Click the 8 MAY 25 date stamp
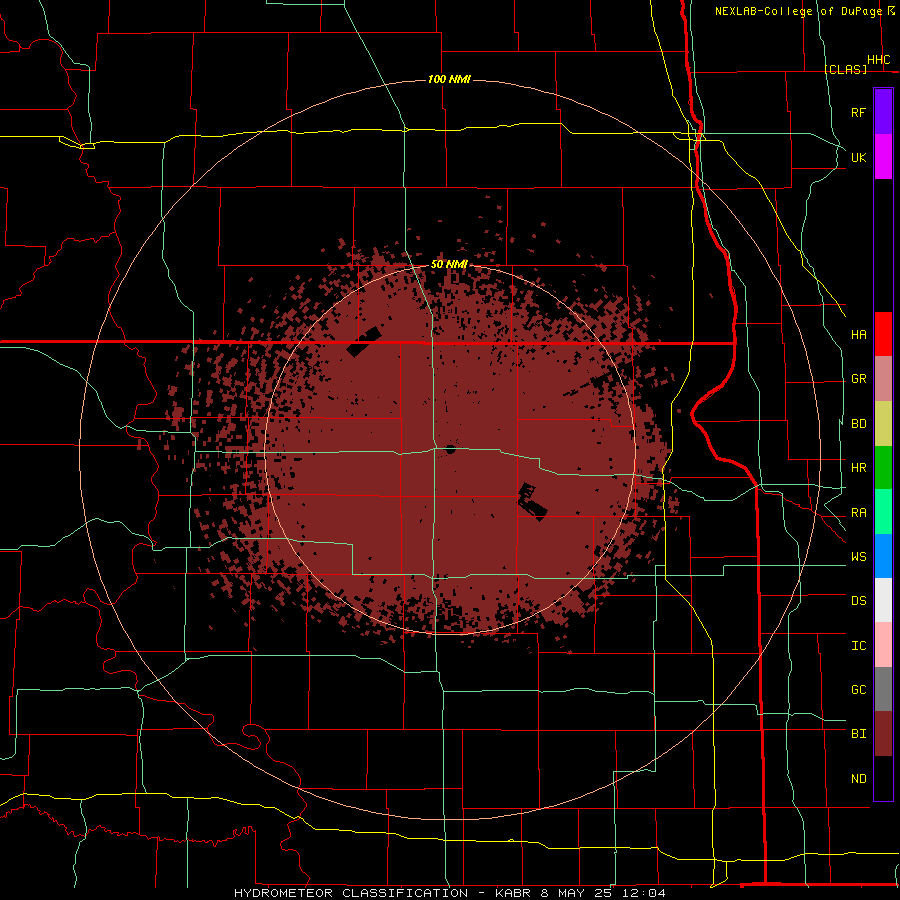This screenshot has height=900, width=900. 577,893
